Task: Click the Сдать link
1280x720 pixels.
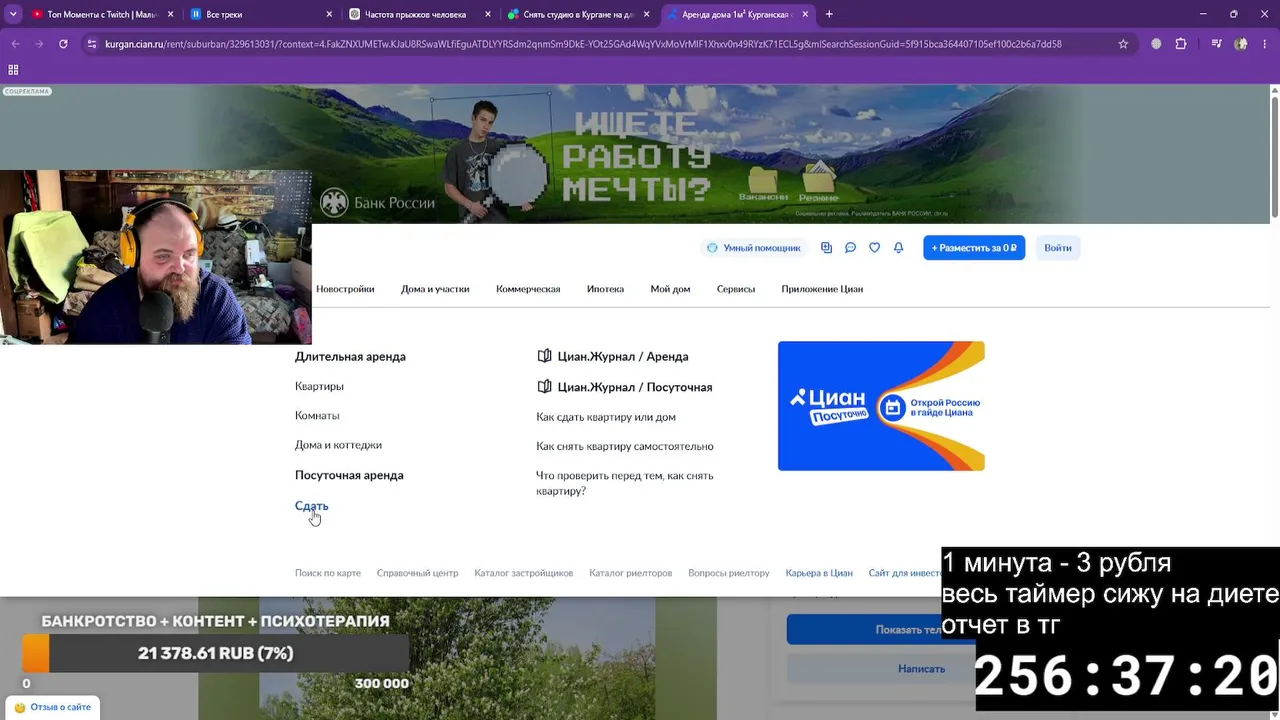Action: coord(311,506)
